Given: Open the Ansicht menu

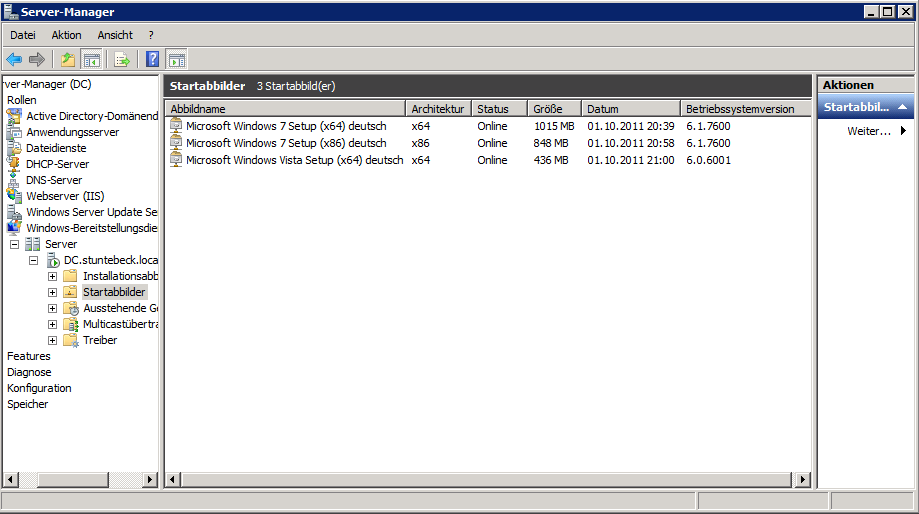Looking at the screenshot, I should click(115, 35).
